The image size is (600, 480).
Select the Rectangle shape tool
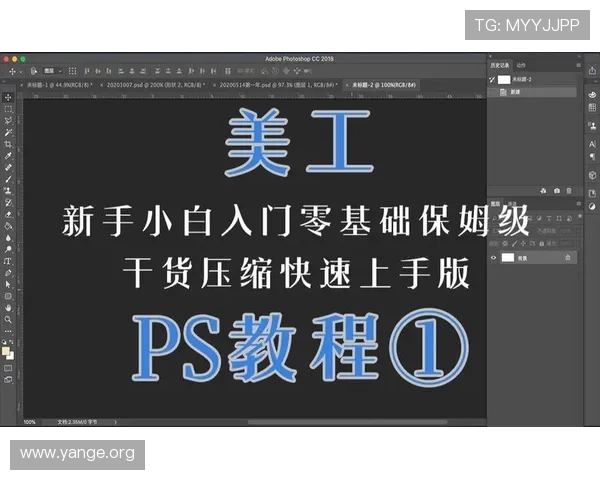tap(8, 296)
